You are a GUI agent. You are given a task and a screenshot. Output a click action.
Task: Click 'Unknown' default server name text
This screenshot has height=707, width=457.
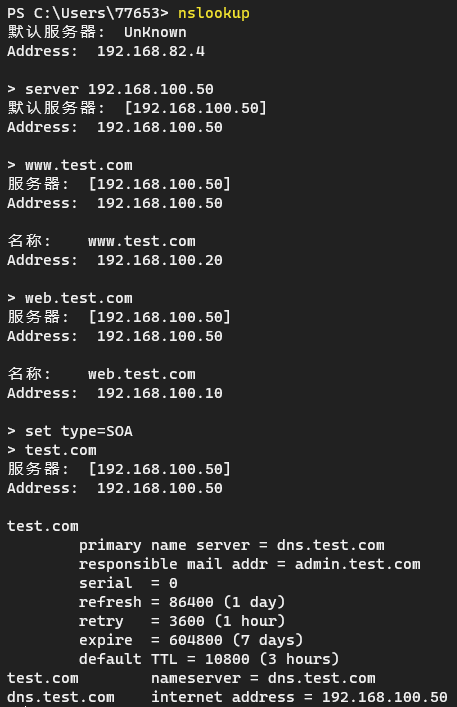point(155,32)
